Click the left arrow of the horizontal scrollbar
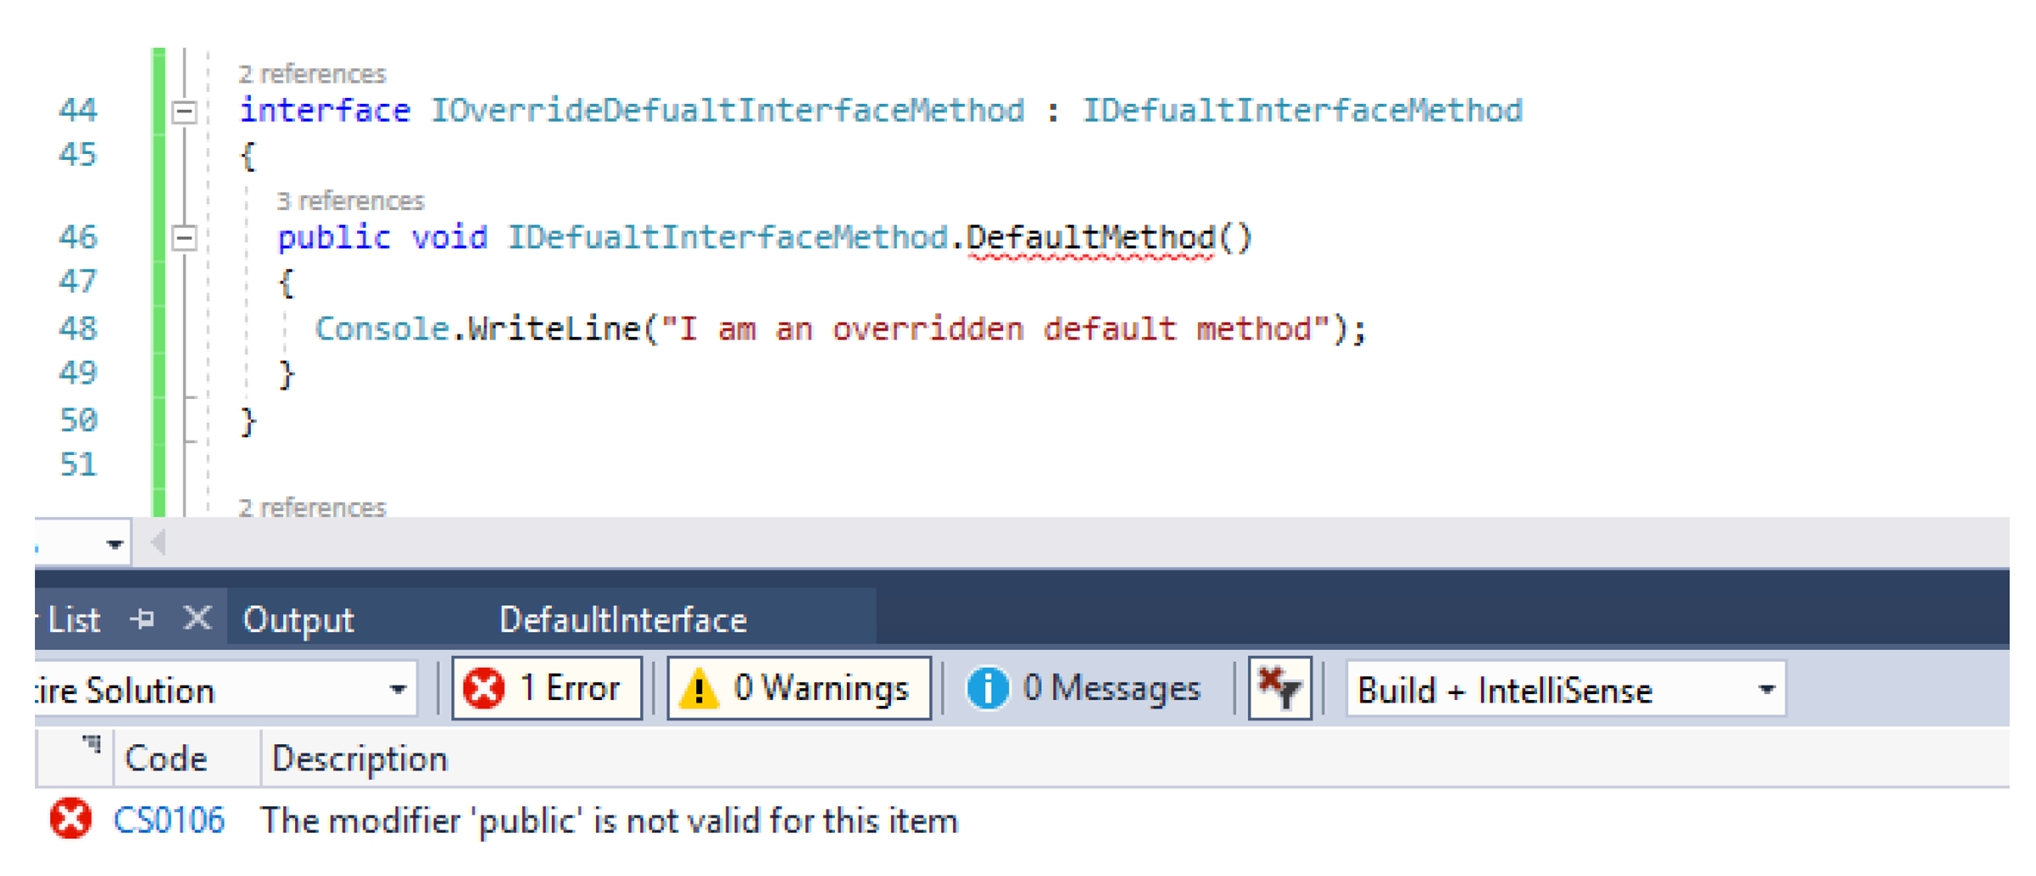This screenshot has width=2036, height=876. coord(158,542)
